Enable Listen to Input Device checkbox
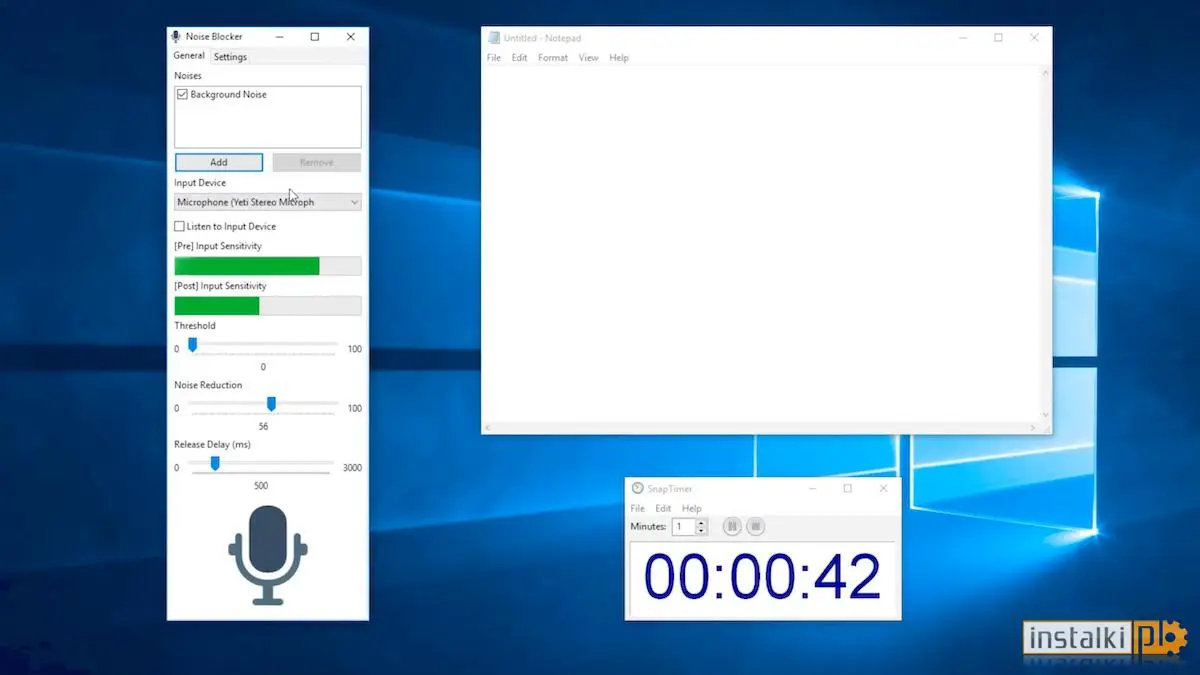Viewport: 1200px width, 675px height. [180, 226]
